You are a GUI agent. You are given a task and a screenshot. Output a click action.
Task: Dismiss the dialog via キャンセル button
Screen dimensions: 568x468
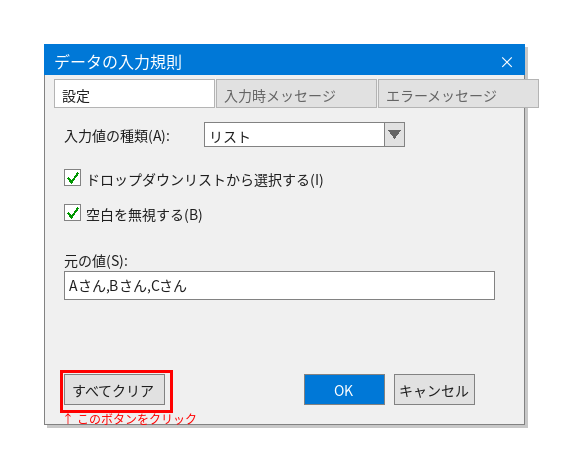(x=434, y=390)
